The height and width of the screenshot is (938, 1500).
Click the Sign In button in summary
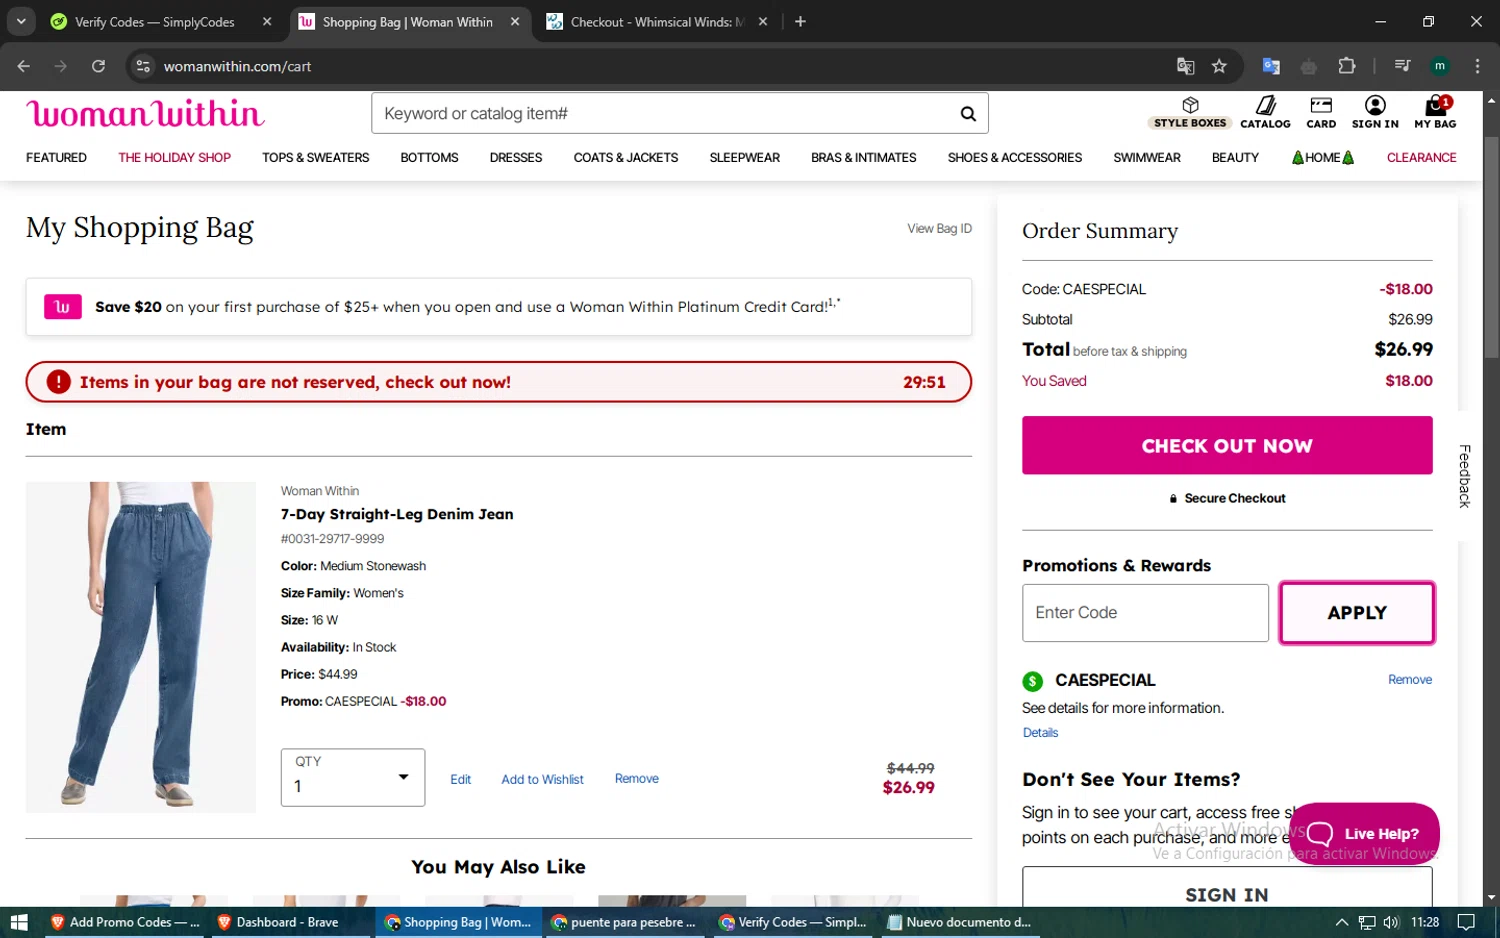[x=1227, y=889]
